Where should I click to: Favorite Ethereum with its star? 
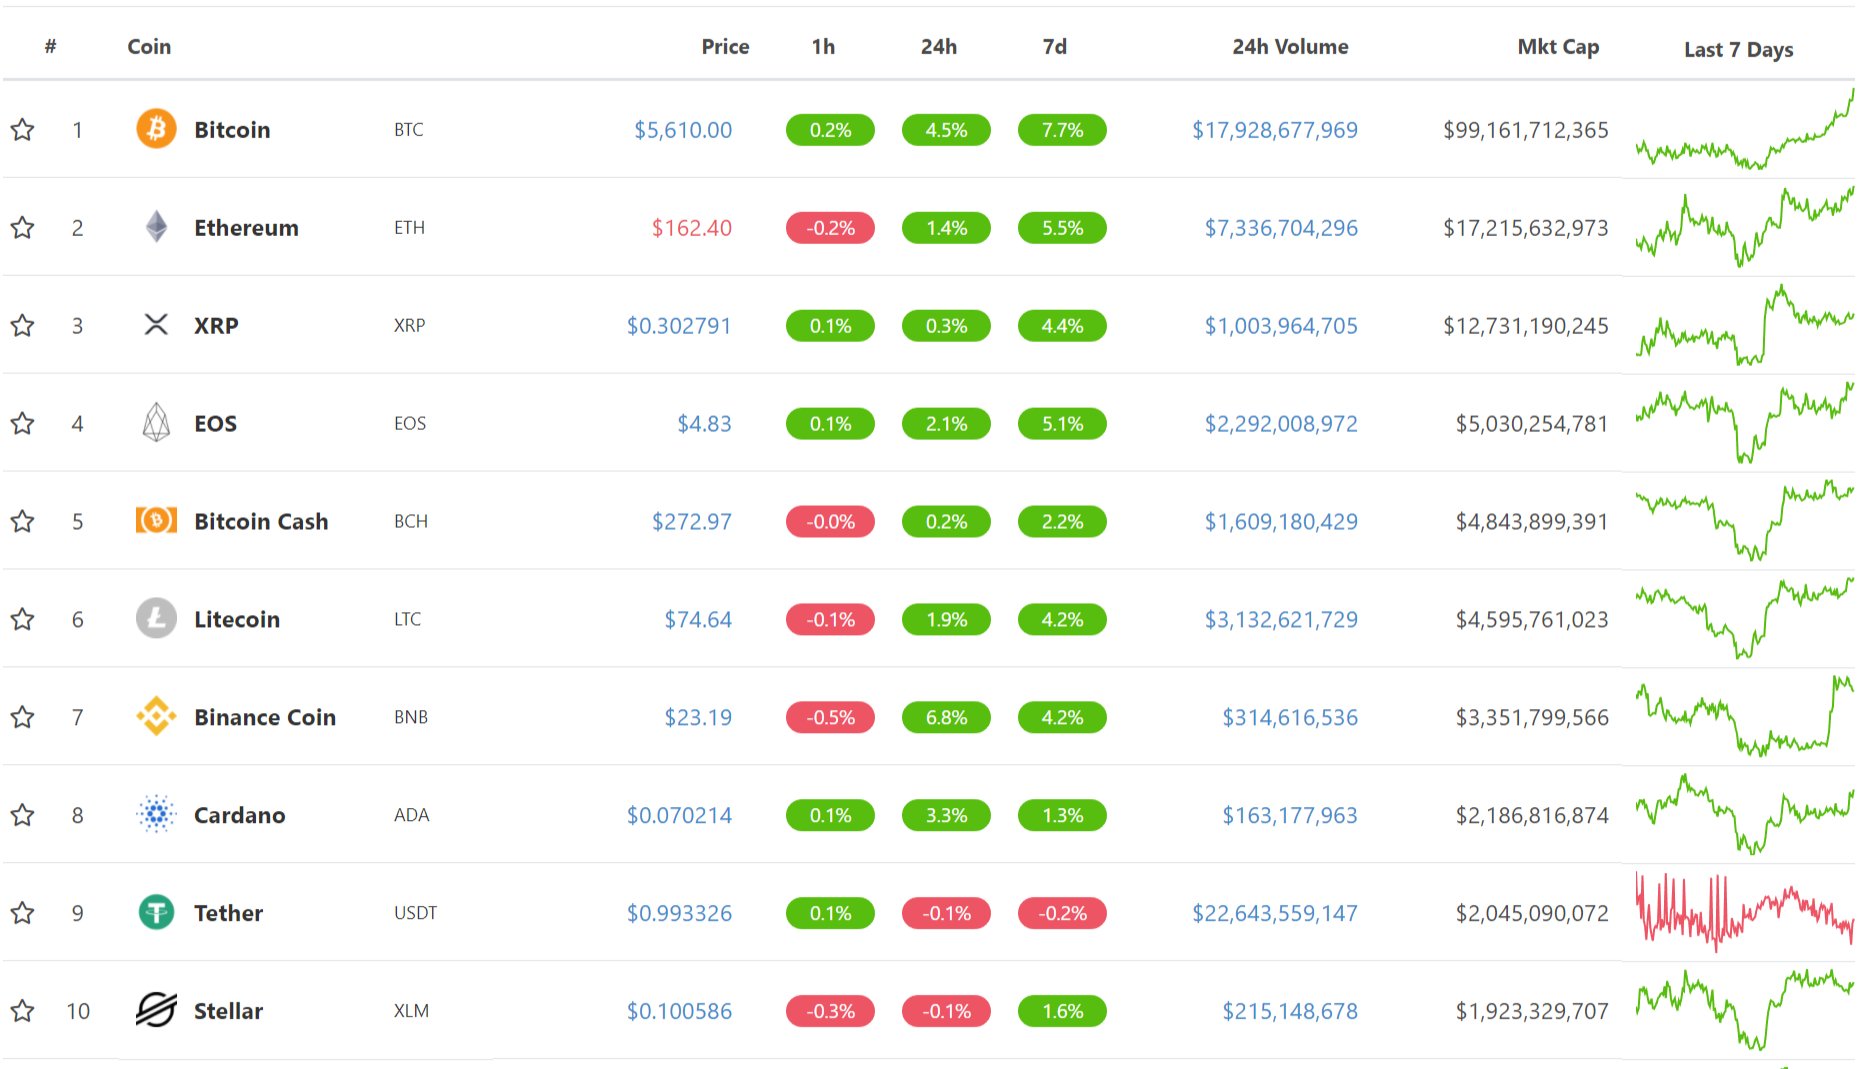pos(23,227)
